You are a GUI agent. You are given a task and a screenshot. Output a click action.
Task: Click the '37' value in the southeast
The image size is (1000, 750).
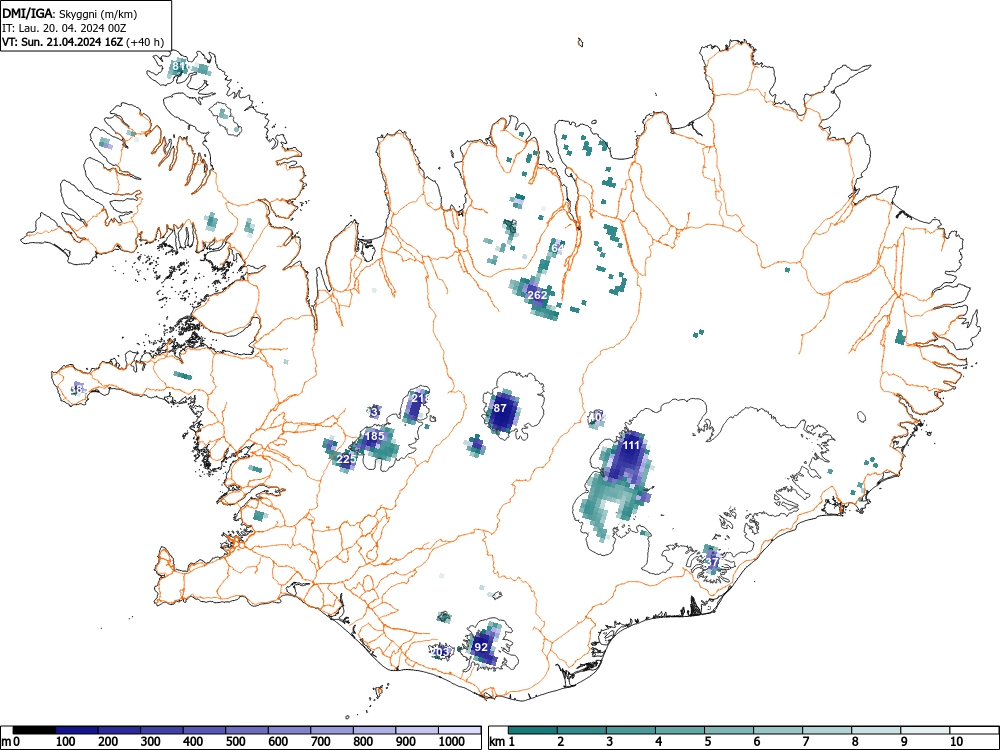(x=713, y=562)
